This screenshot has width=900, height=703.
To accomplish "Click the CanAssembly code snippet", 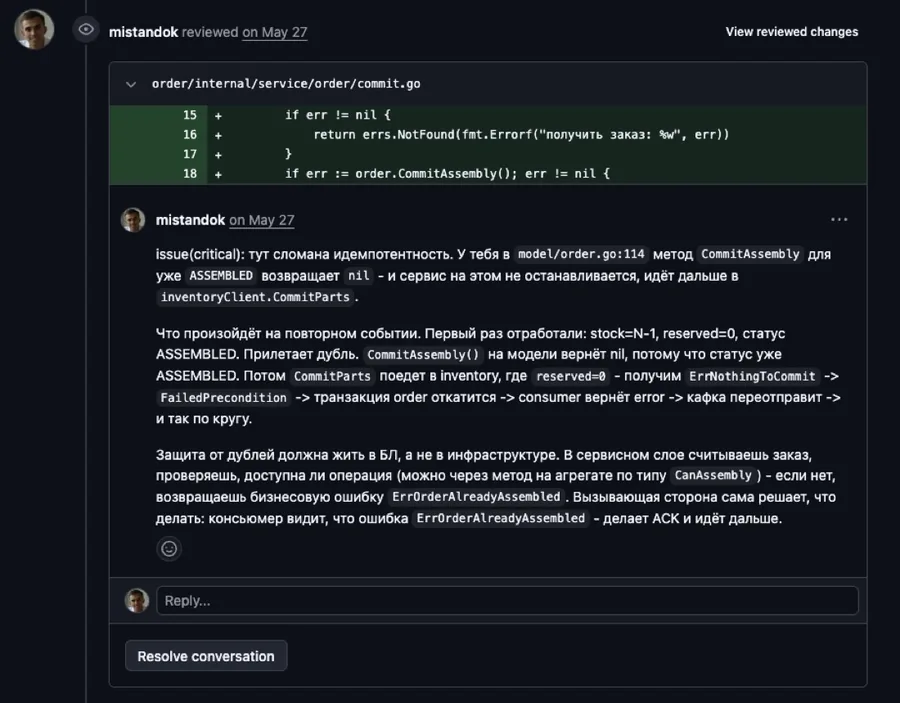I will [713, 475].
